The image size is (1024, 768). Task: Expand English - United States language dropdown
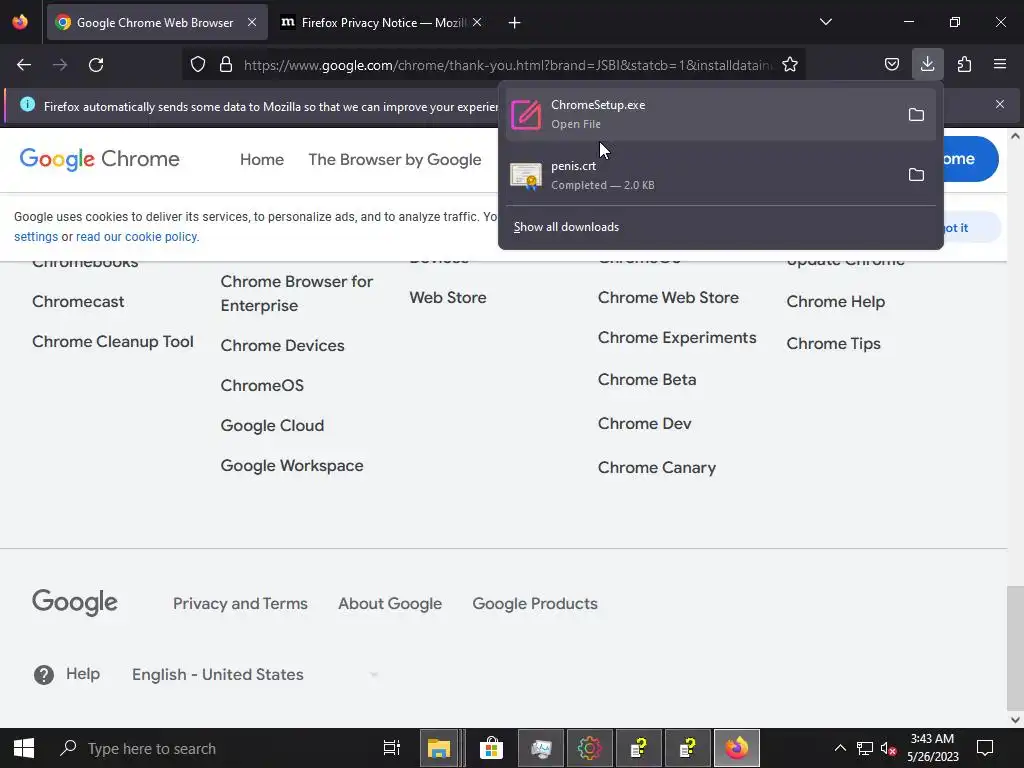(255, 675)
